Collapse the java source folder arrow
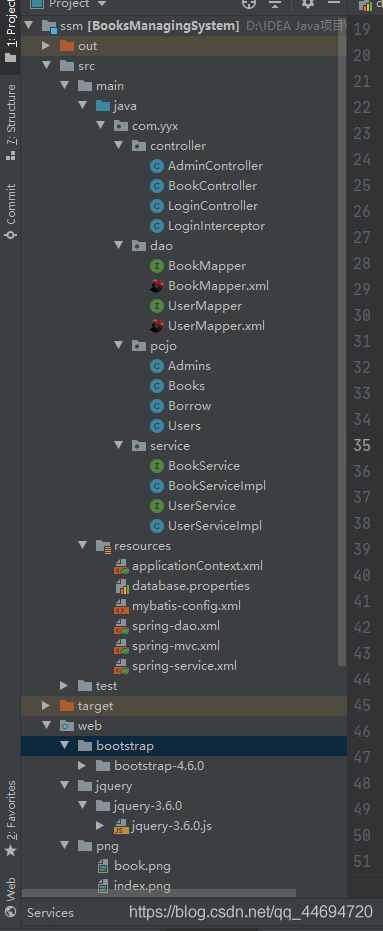 (x=82, y=106)
